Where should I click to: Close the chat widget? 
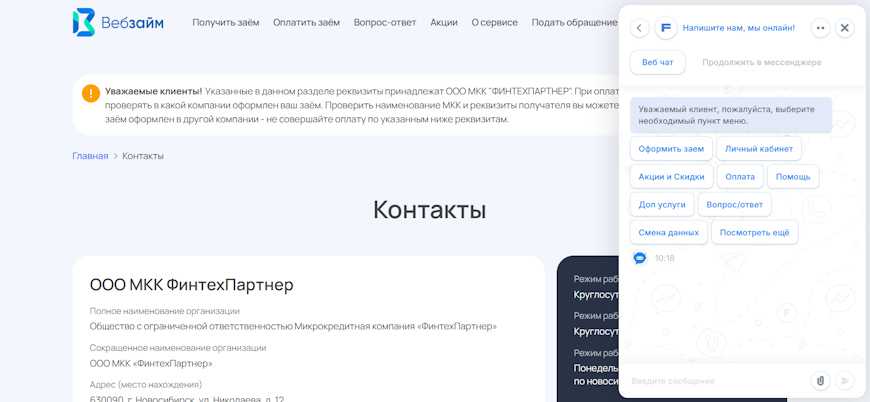pyautogui.click(x=844, y=28)
